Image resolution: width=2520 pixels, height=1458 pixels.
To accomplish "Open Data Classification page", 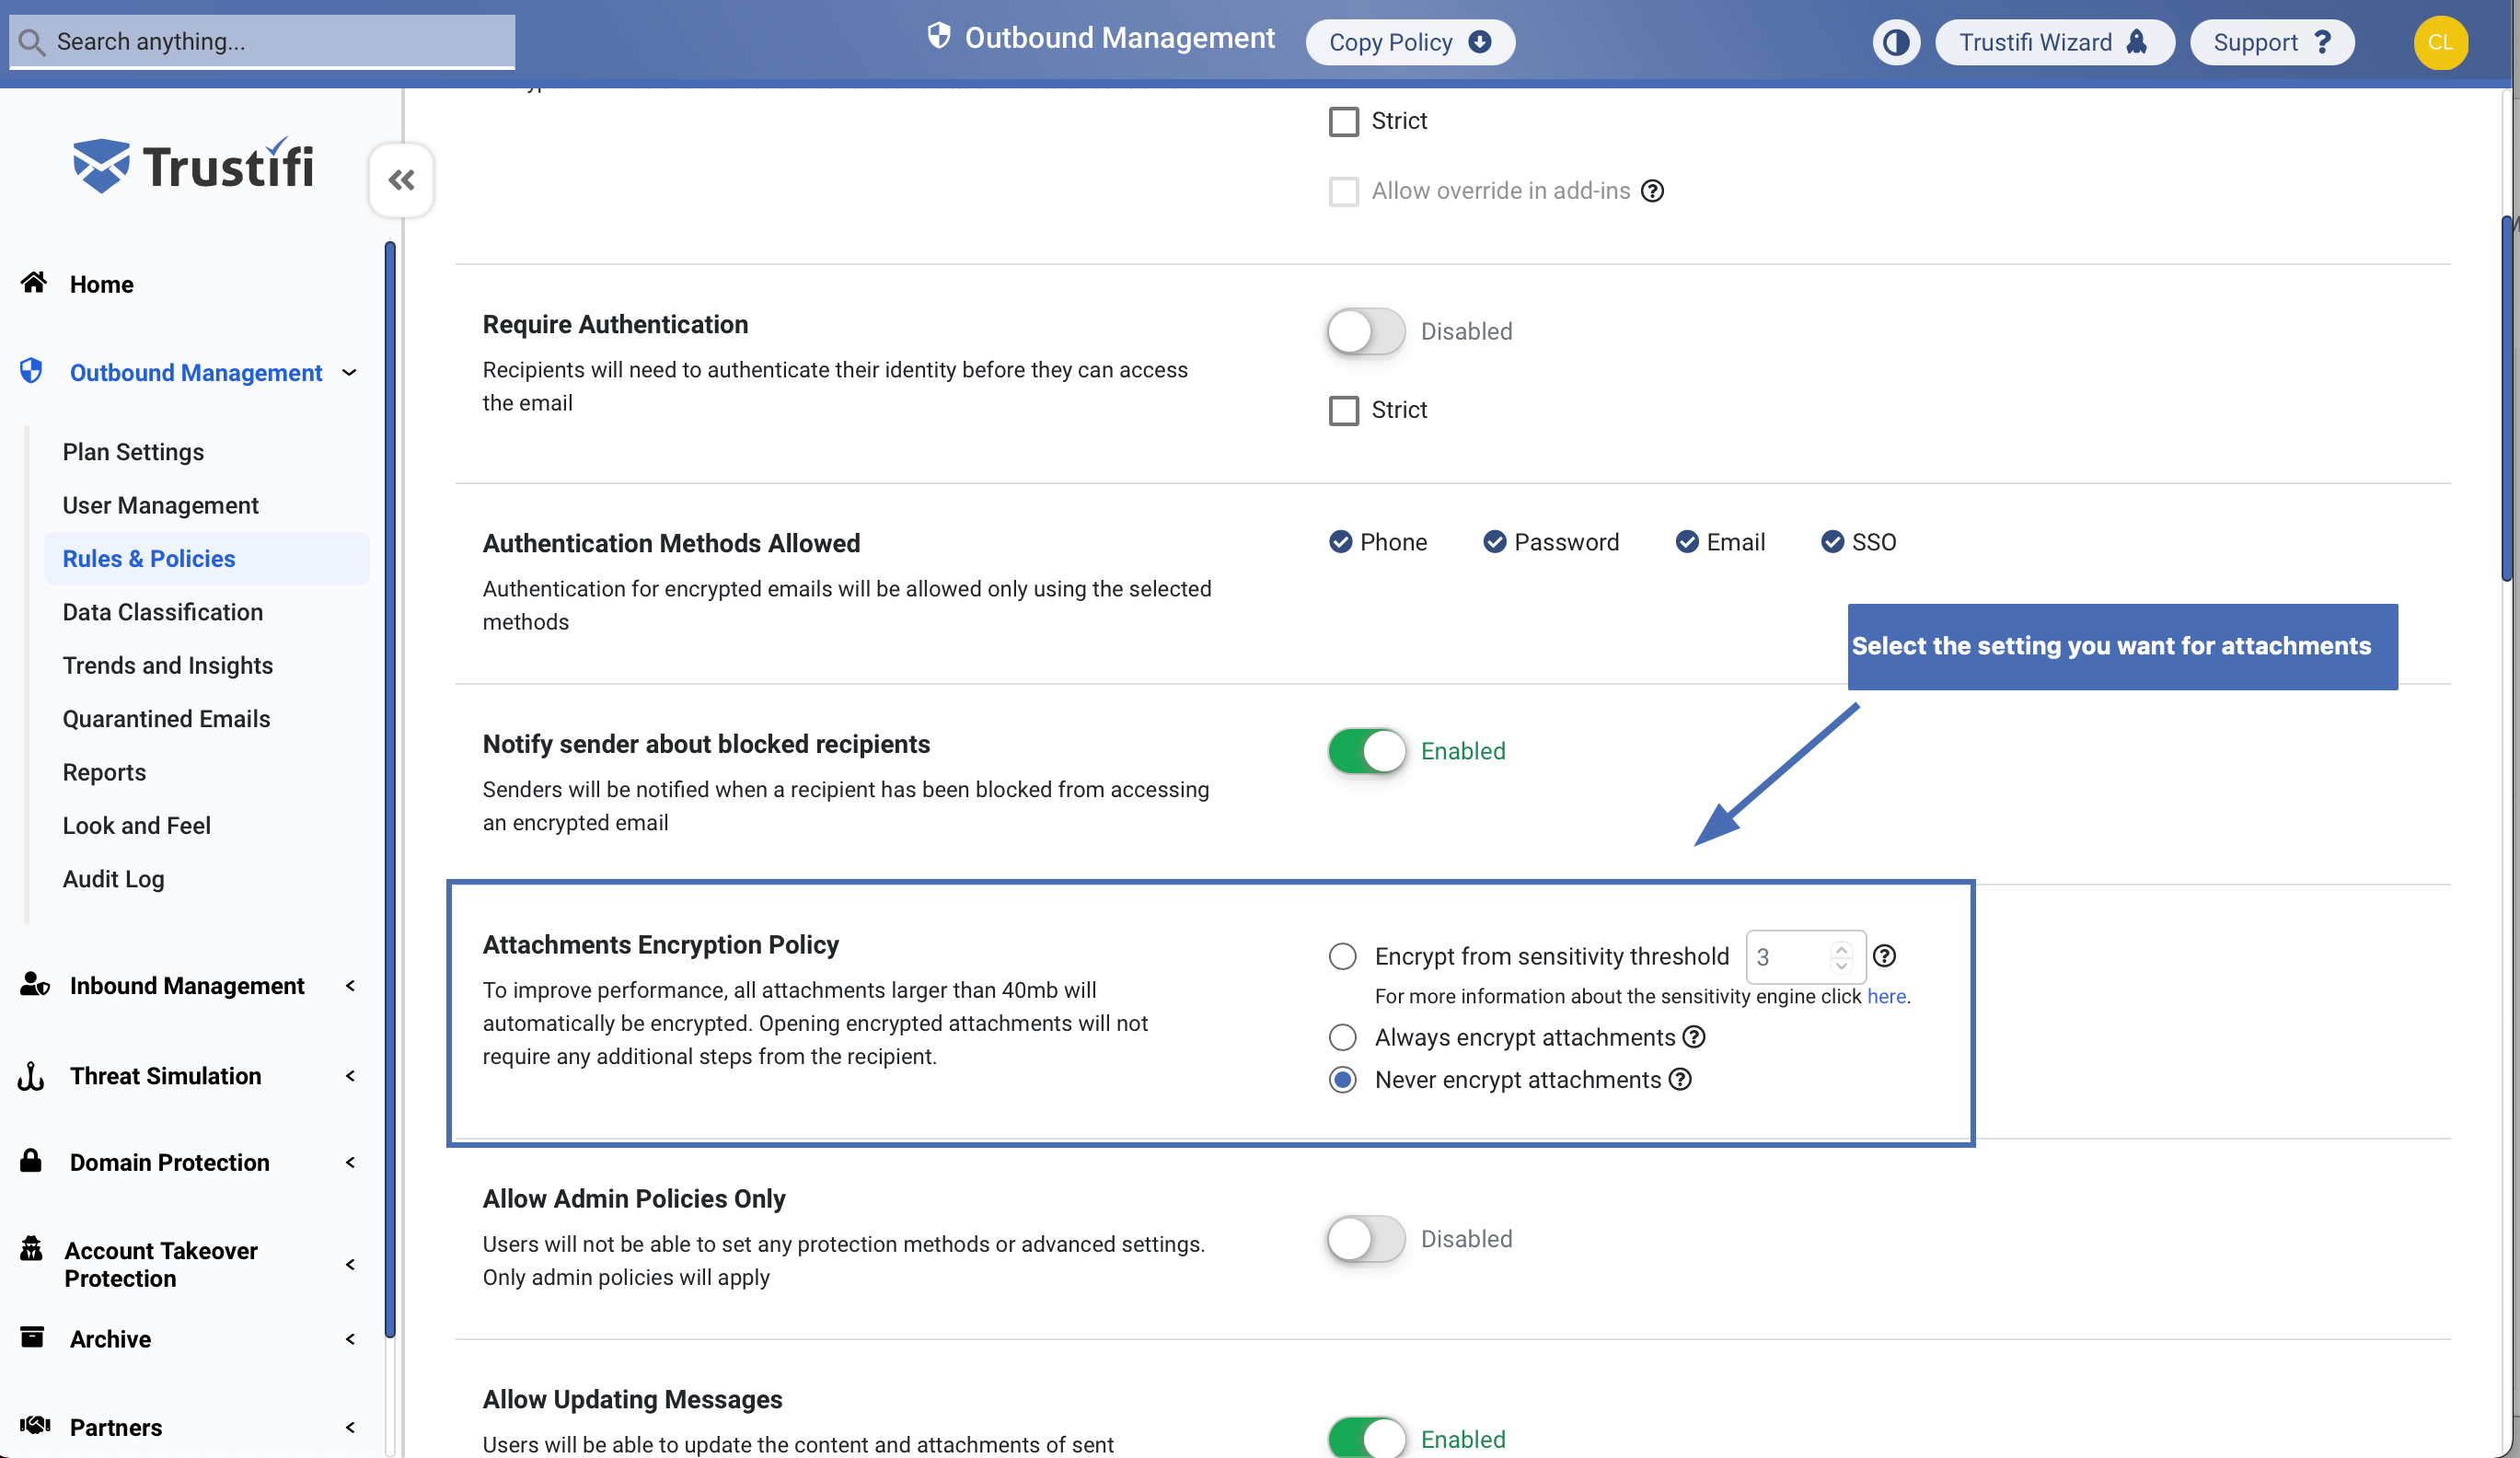I will (x=163, y=612).
